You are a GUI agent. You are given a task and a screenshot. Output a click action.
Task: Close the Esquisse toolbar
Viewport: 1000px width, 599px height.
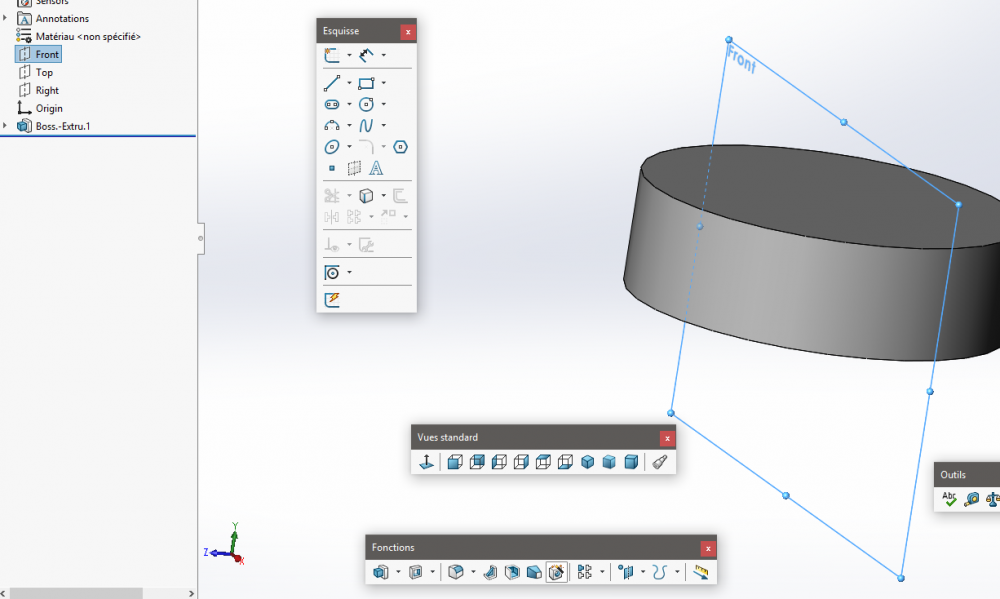coord(408,32)
